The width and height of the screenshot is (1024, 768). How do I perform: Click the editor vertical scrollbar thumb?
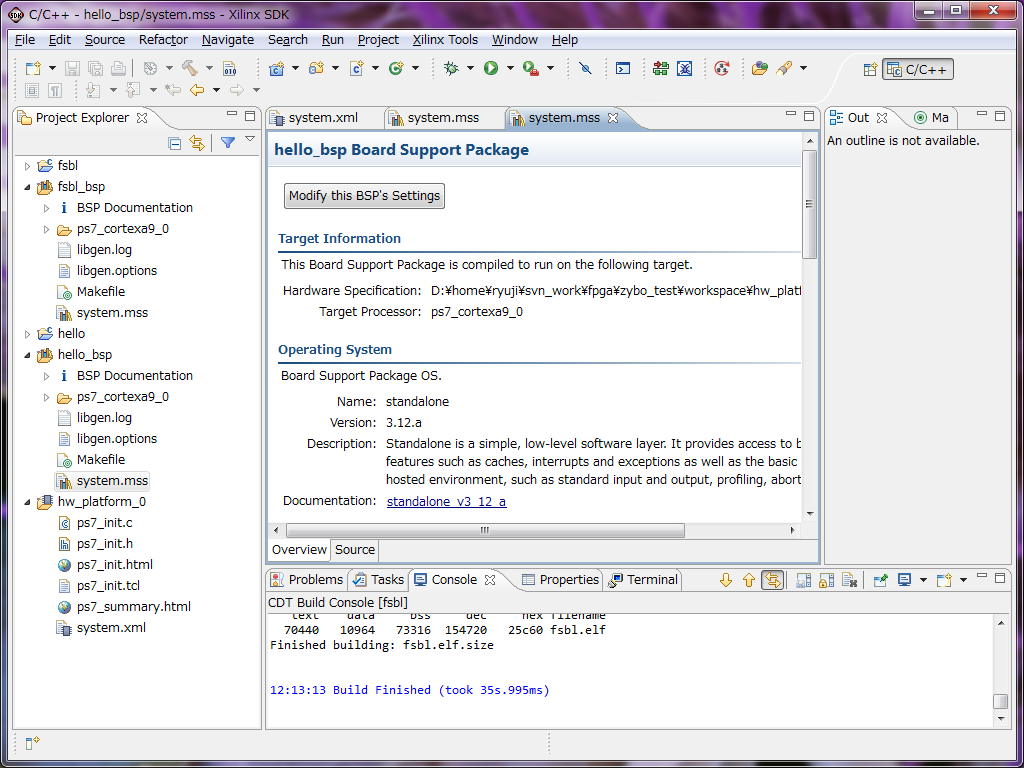(809, 204)
